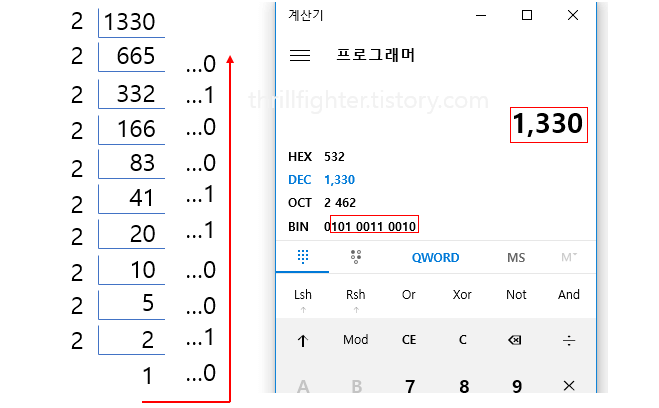
Task: Click the 1,330 main display value
Action: (548, 124)
